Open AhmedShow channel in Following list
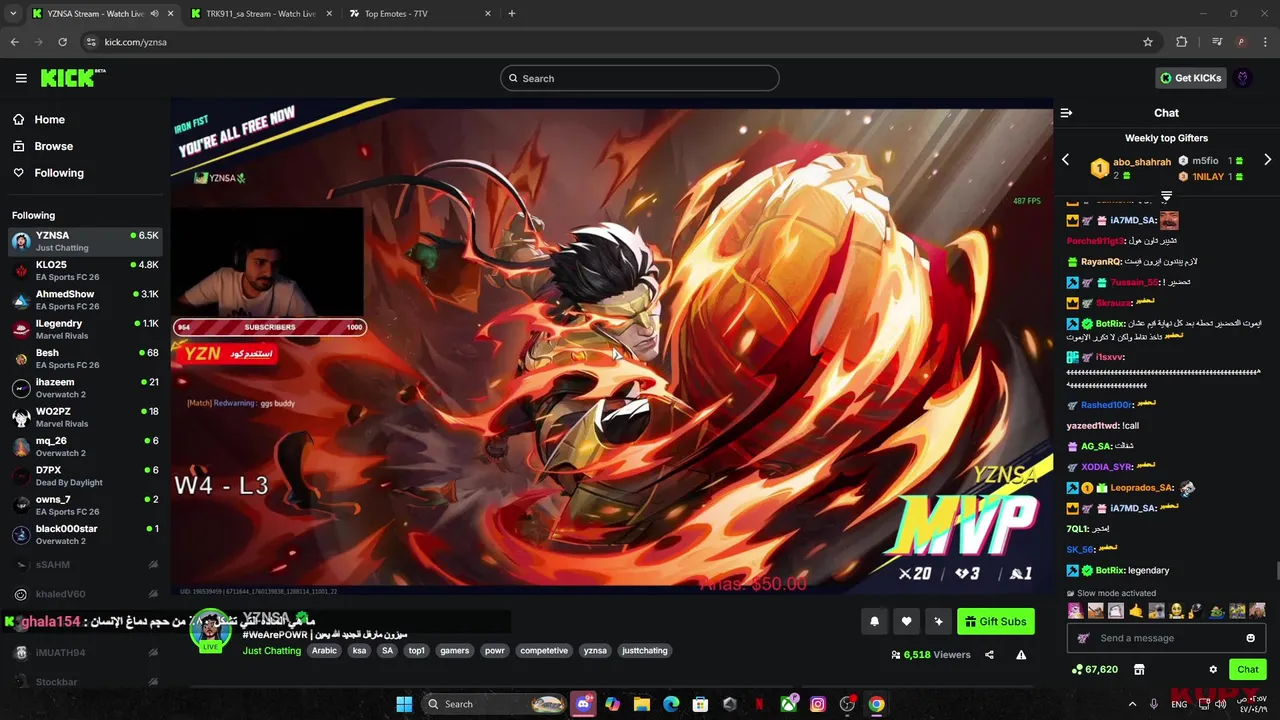Viewport: 1280px width, 720px height. [x=85, y=300]
